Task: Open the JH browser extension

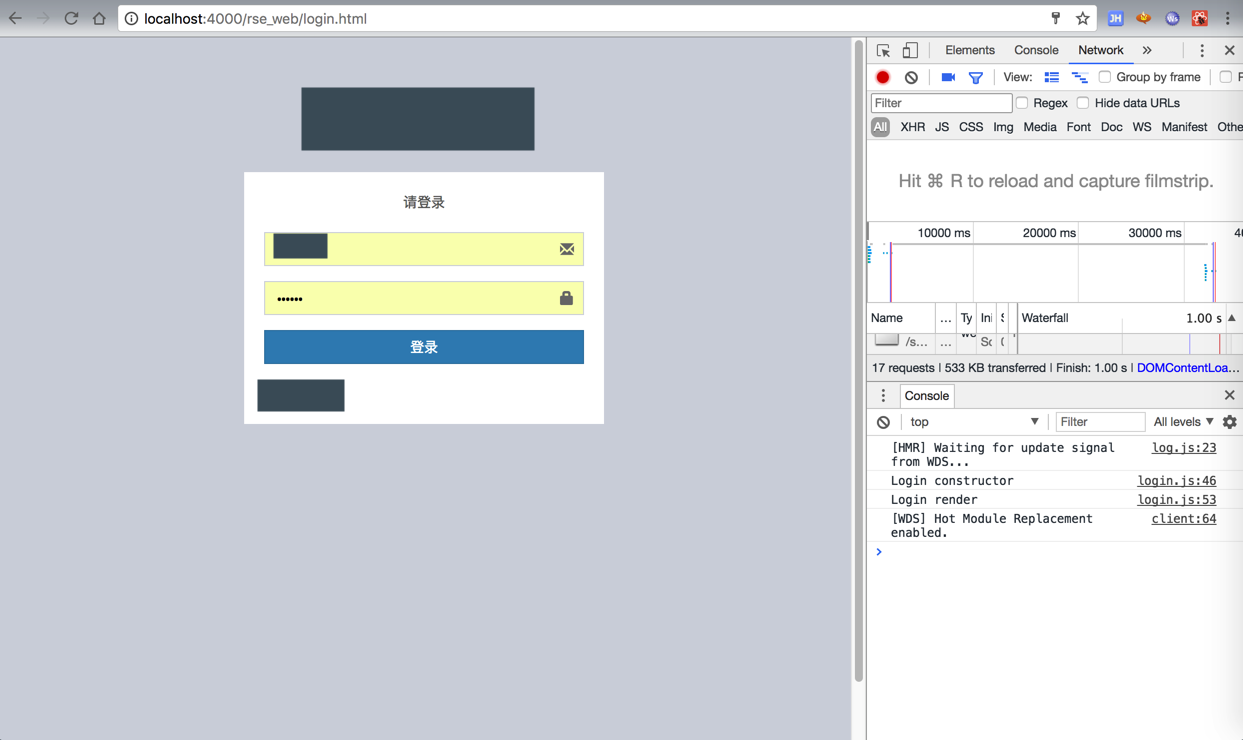Action: pyautogui.click(x=1115, y=18)
